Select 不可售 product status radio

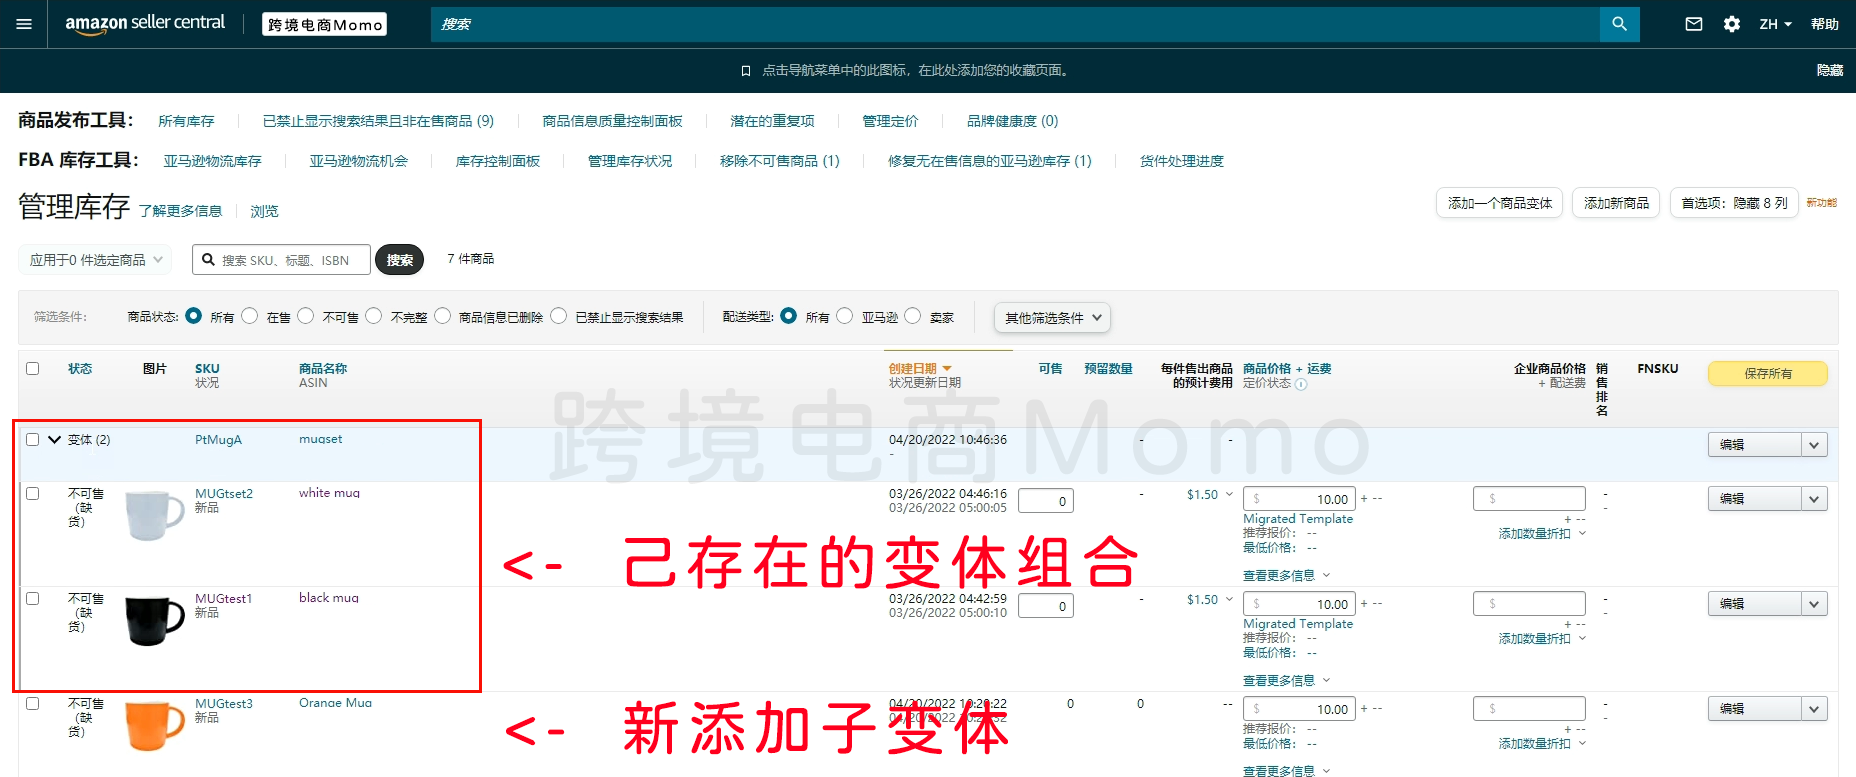[306, 316]
